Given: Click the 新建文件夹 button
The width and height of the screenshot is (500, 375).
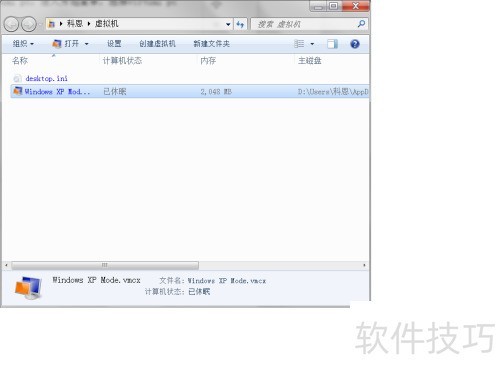Looking at the screenshot, I should coord(211,44).
